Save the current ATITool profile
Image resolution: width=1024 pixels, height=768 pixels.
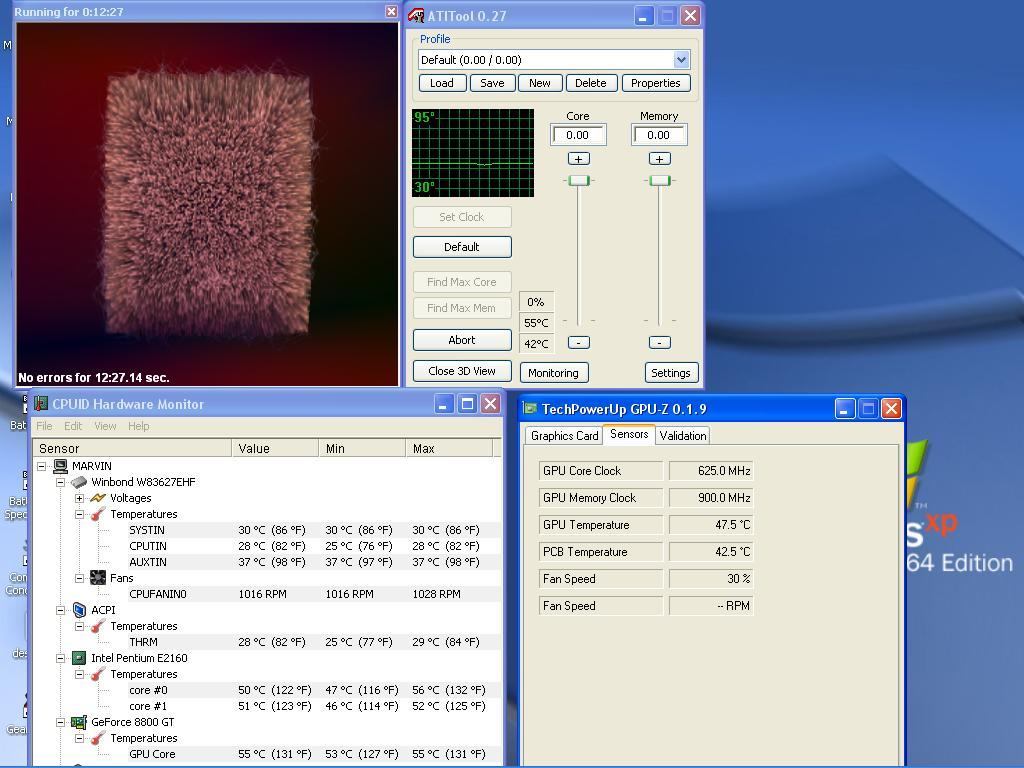coord(492,83)
